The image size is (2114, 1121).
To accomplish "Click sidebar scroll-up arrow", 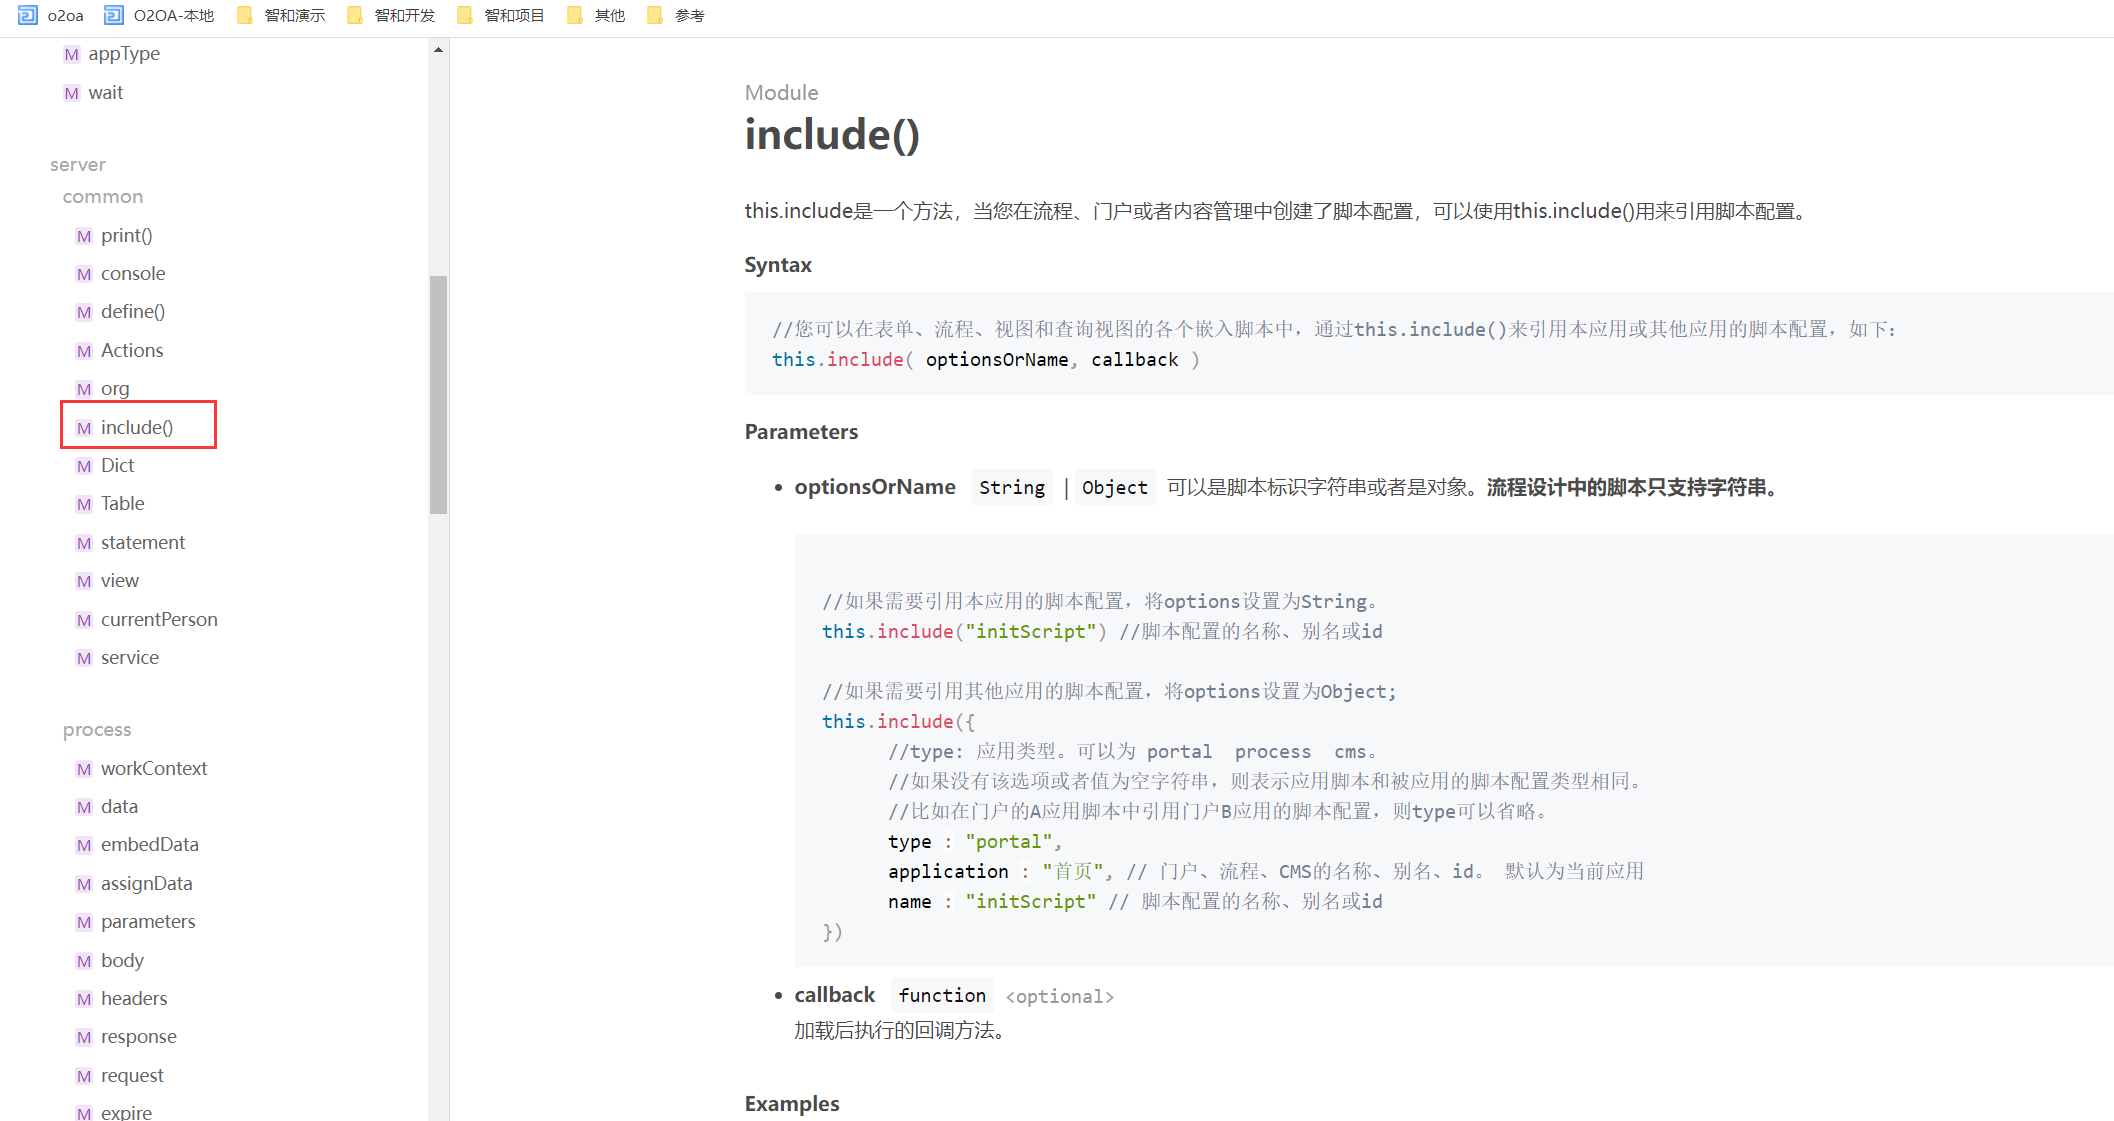I will point(438,49).
